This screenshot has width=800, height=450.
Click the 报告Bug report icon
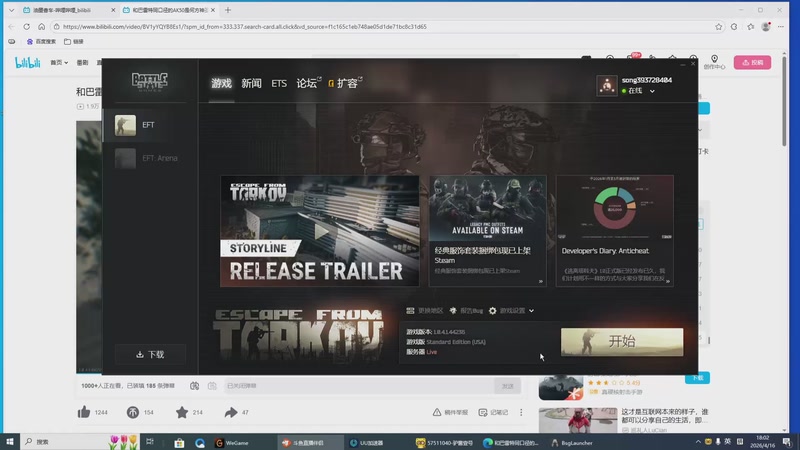453,311
